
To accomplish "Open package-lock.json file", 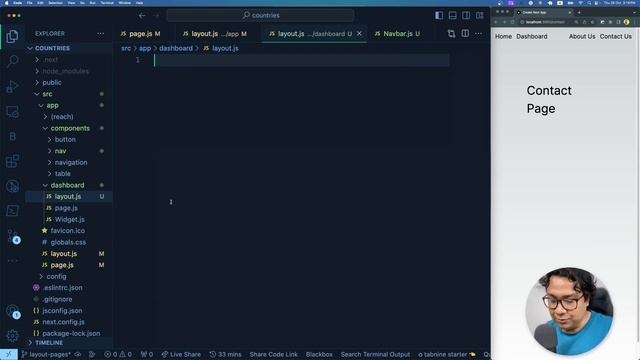I will pyautogui.click(x=71, y=333).
